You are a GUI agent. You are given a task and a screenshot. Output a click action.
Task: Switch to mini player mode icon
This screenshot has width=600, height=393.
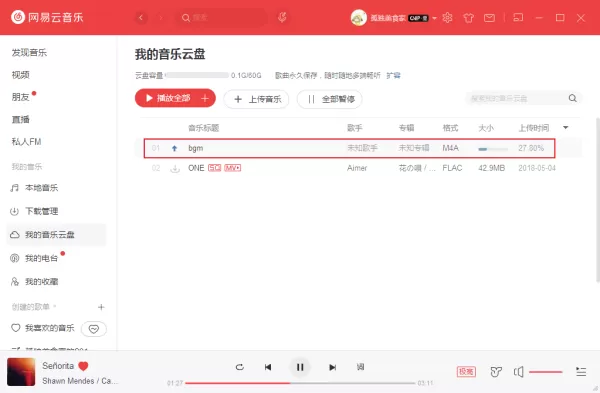(518, 18)
